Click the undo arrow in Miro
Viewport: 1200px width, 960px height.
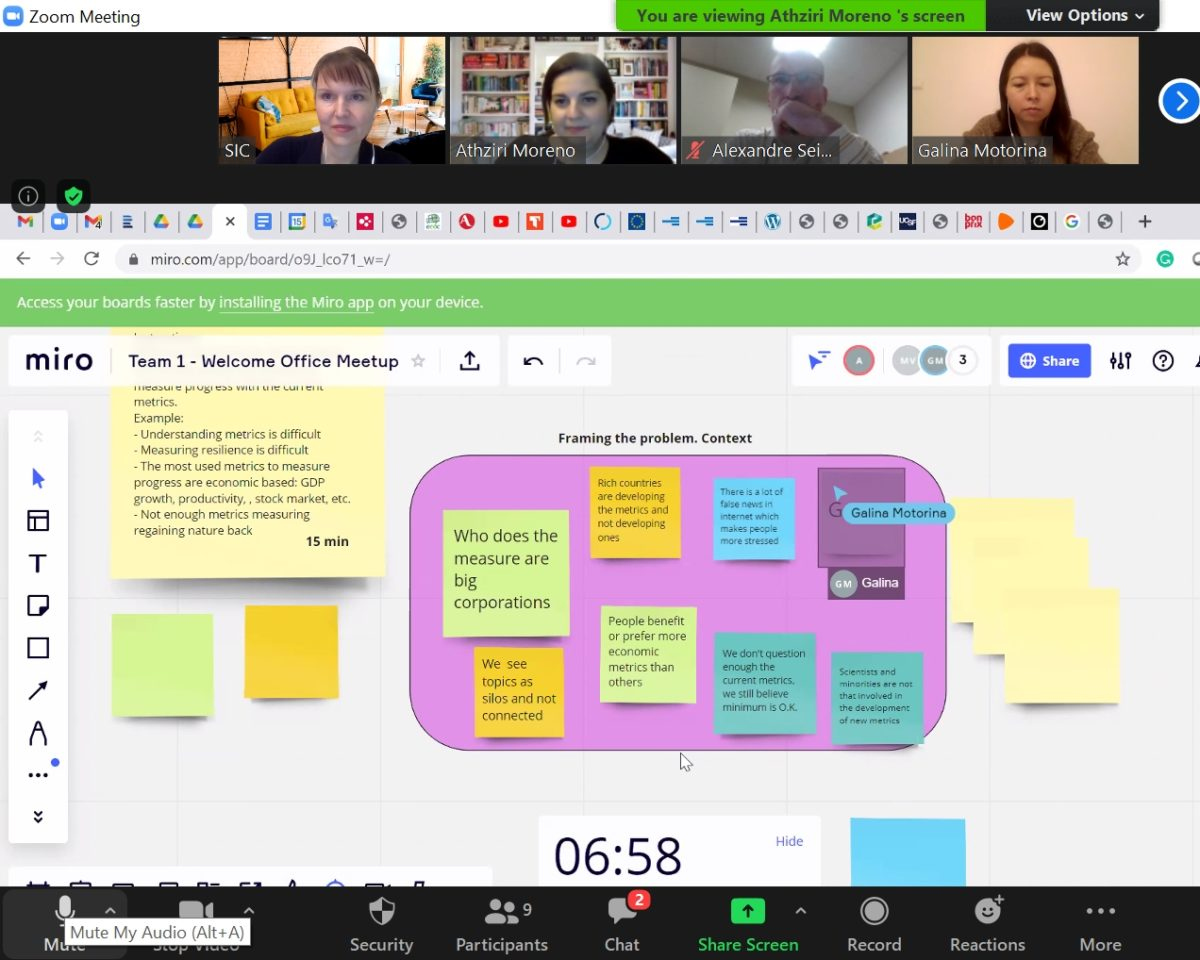click(533, 361)
